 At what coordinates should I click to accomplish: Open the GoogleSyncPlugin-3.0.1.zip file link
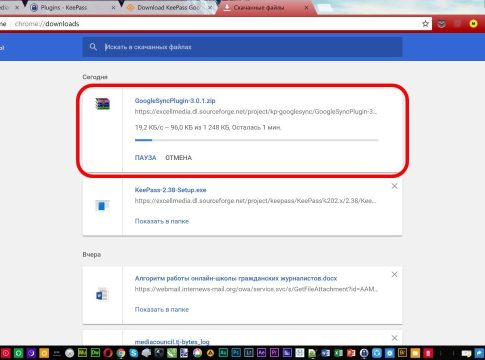coord(175,100)
